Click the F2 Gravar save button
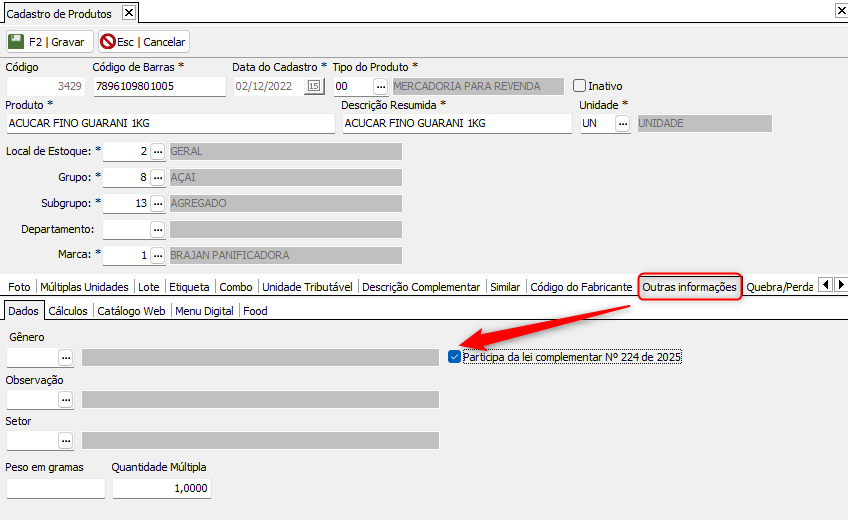This screenshot has width=848, height=520. [48, 42]
